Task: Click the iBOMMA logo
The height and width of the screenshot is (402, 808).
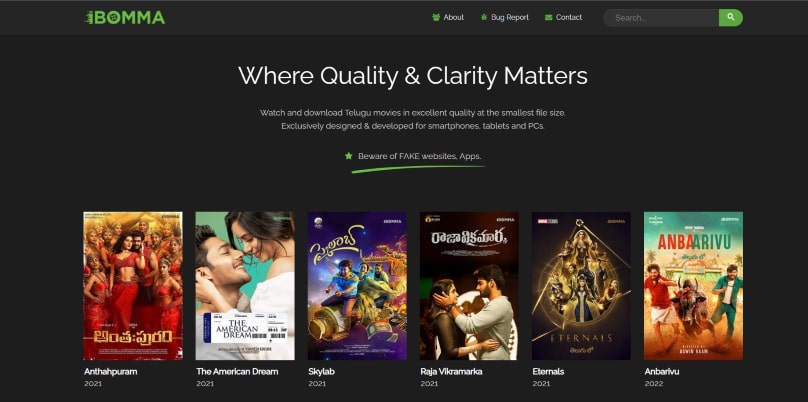Action: [x=125, y=18]
